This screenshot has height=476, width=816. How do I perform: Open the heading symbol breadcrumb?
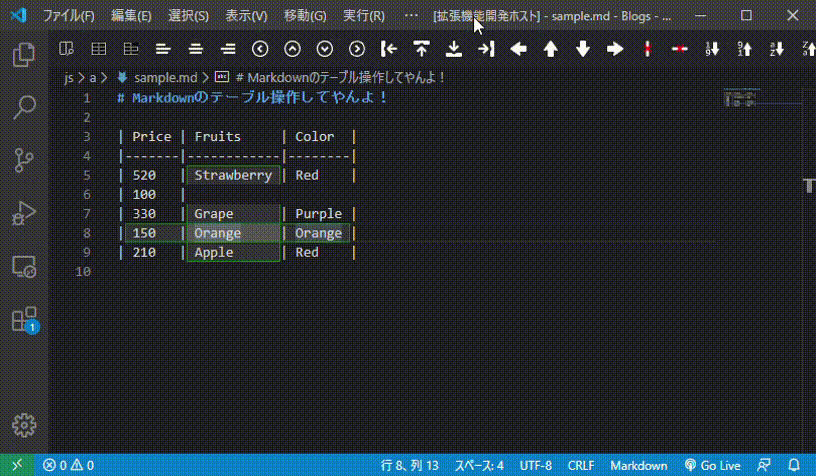pos(340,78)
